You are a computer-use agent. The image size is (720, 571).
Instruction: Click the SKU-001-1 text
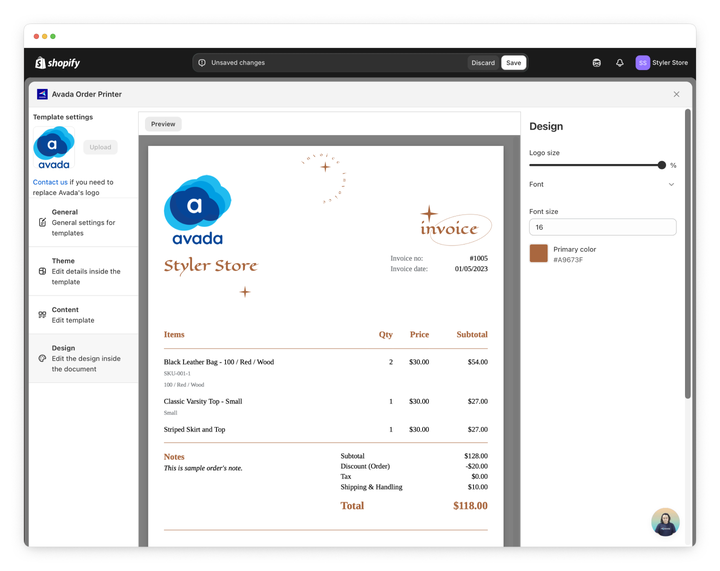tap(177, 374)
